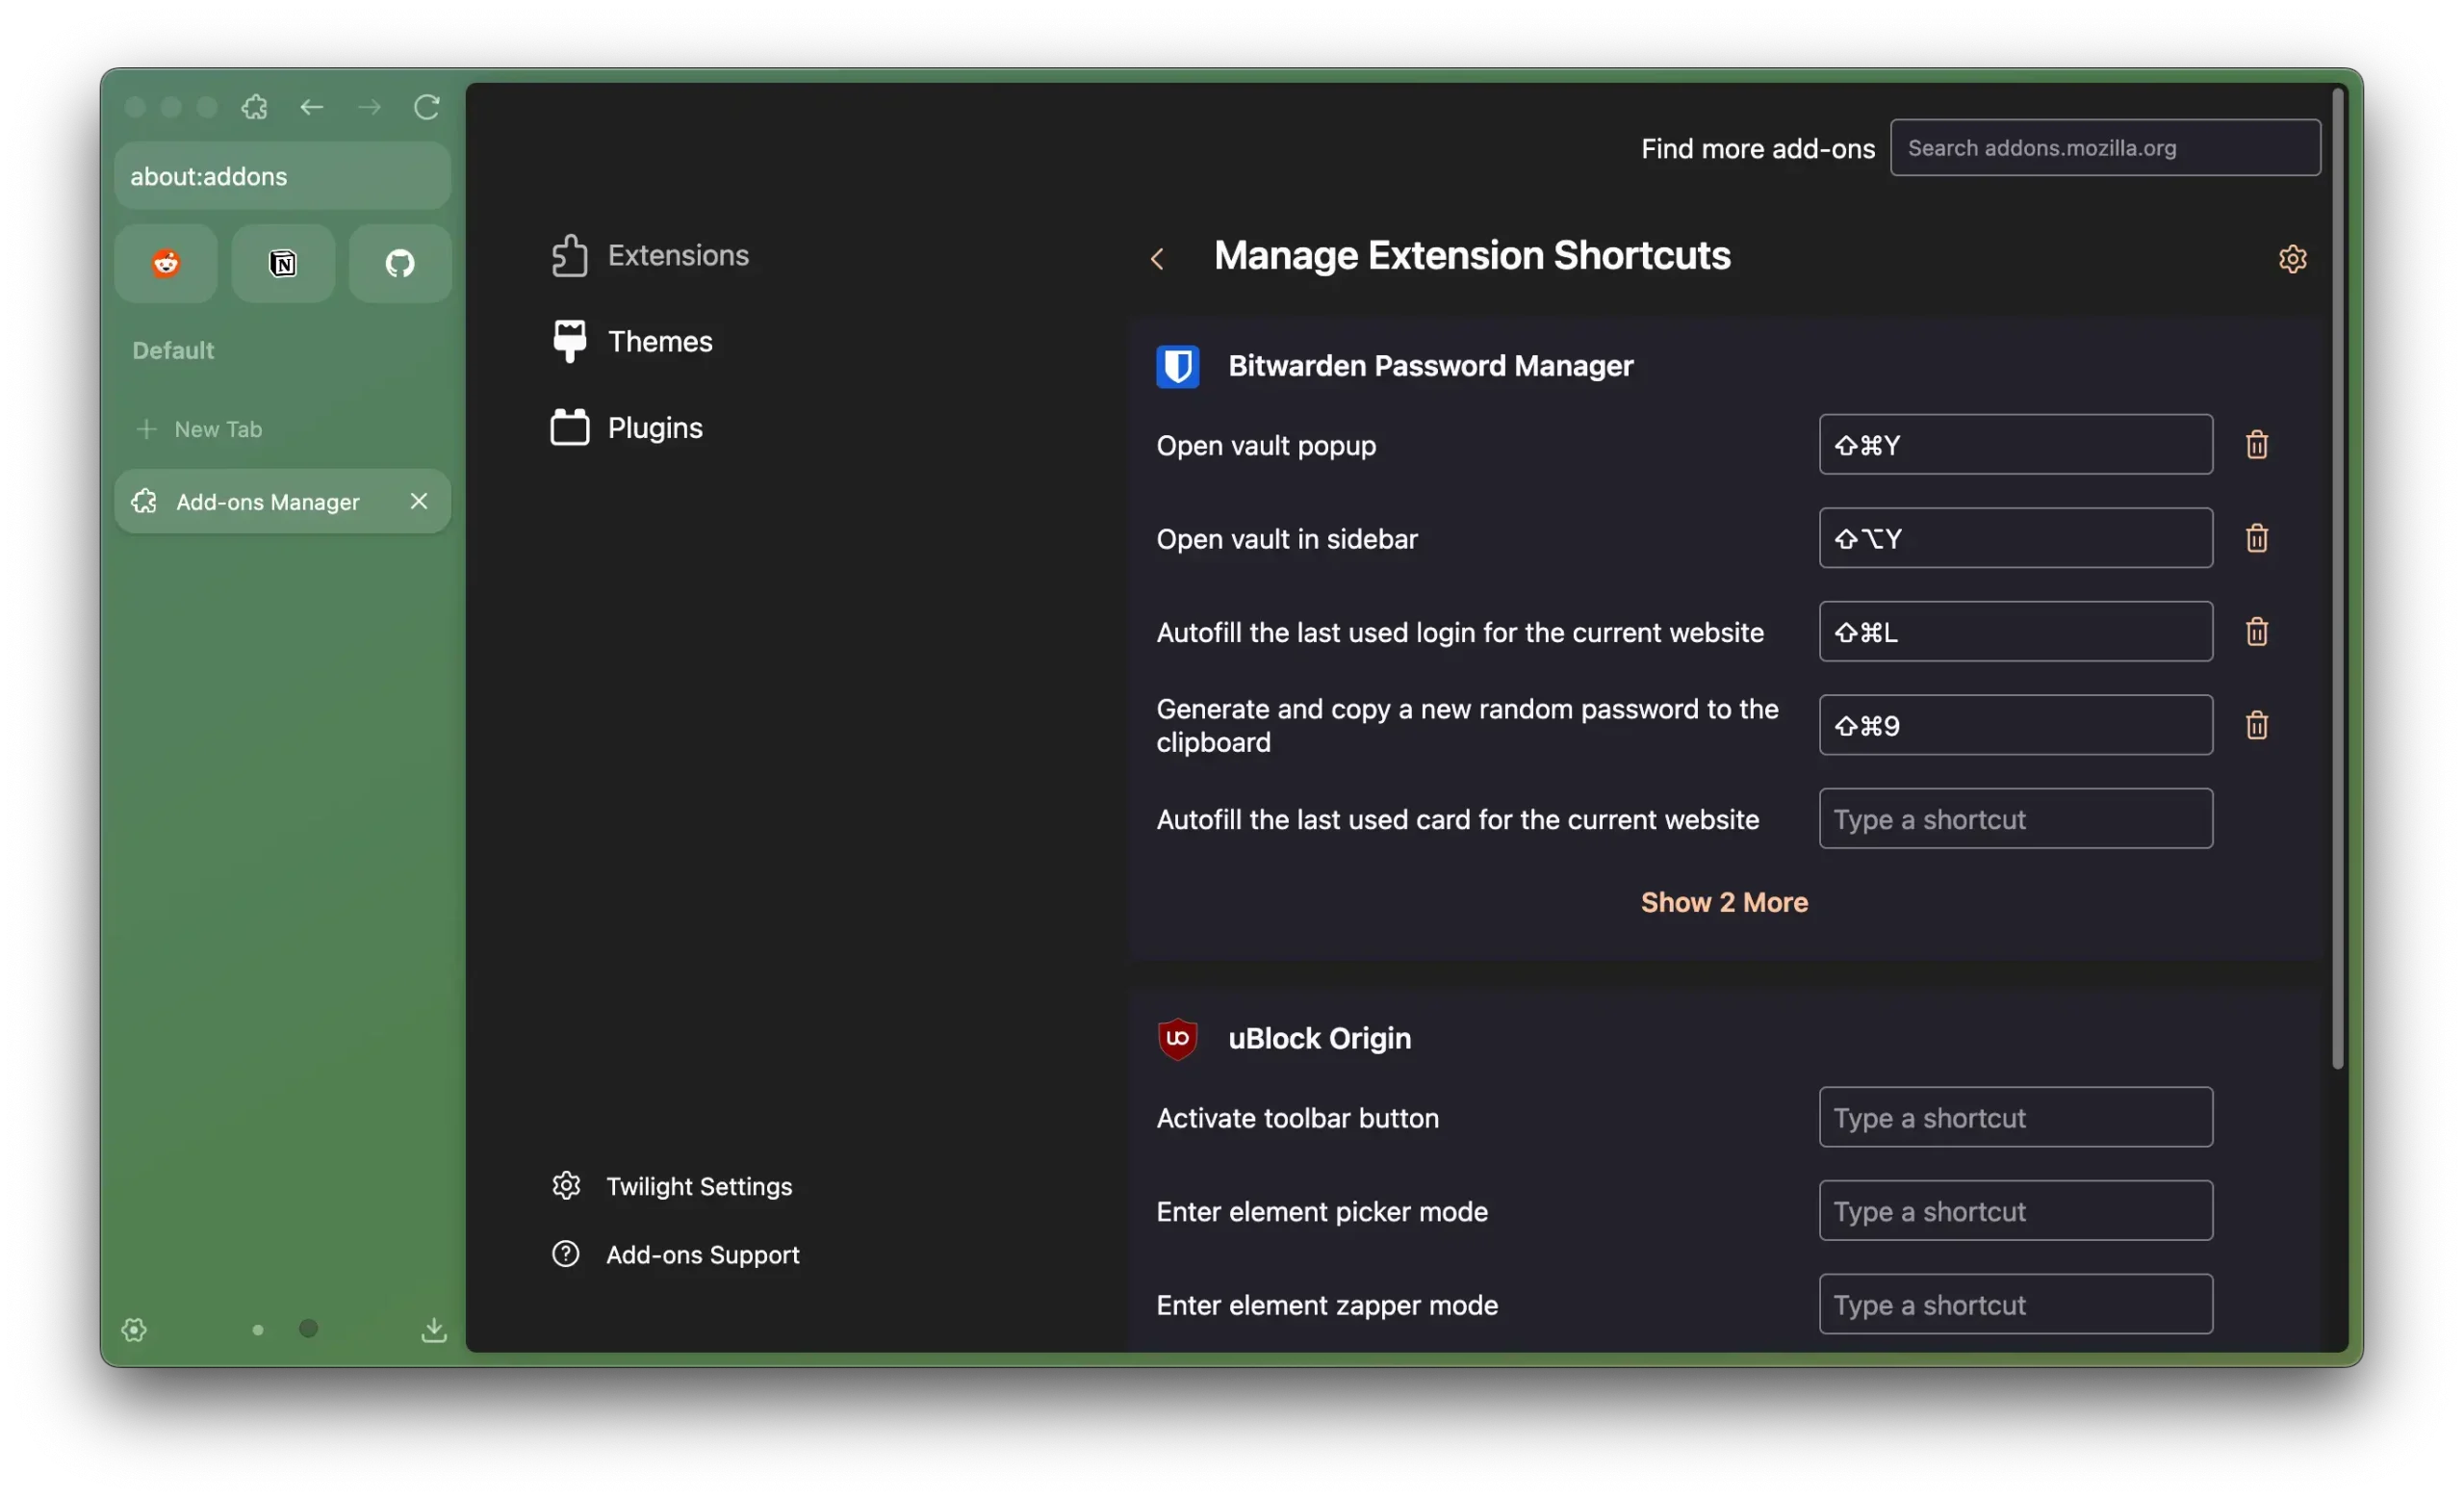
Task: Go back with the Manage Extension Shortcuts arrow
Action: tap(1157, 257)
